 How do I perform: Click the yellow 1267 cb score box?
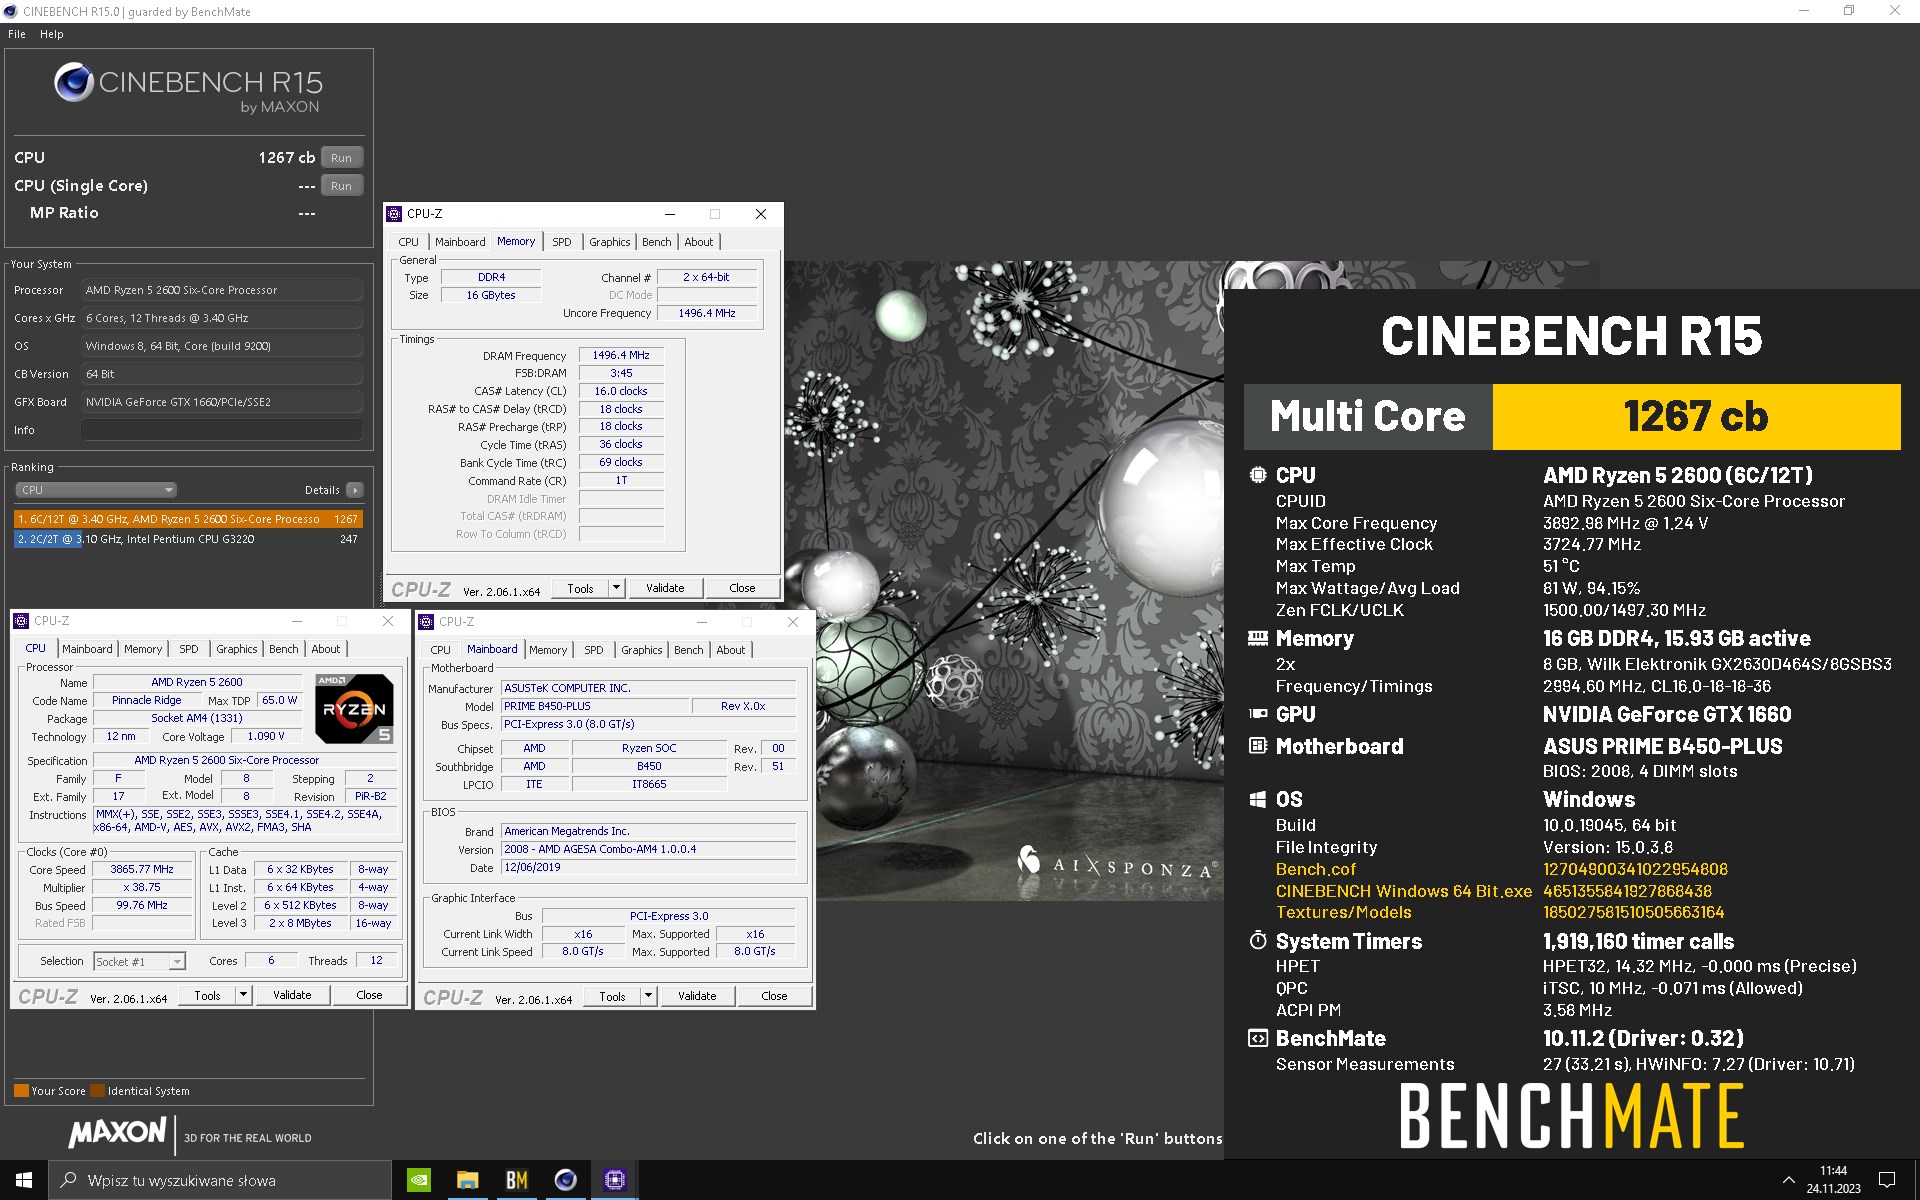[x=1696, y=417]
